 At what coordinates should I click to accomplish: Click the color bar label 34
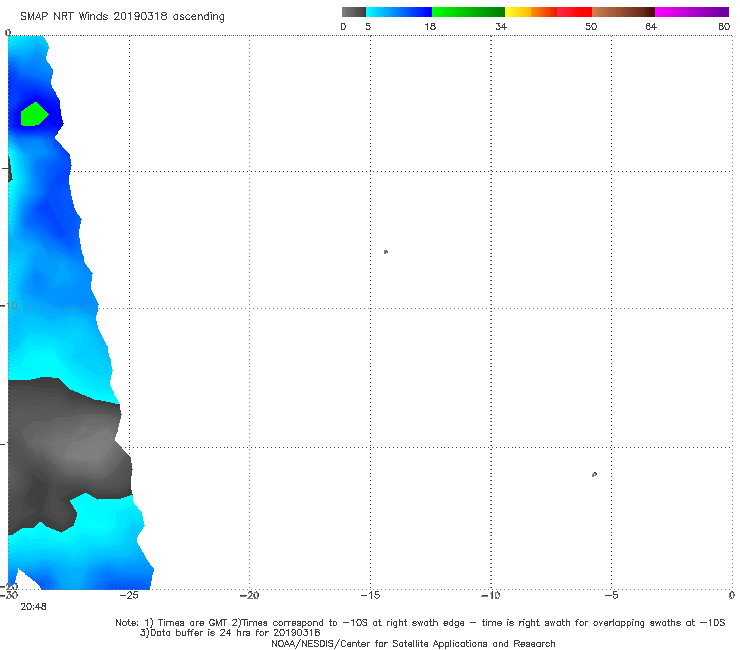click(x=501, y=26)
